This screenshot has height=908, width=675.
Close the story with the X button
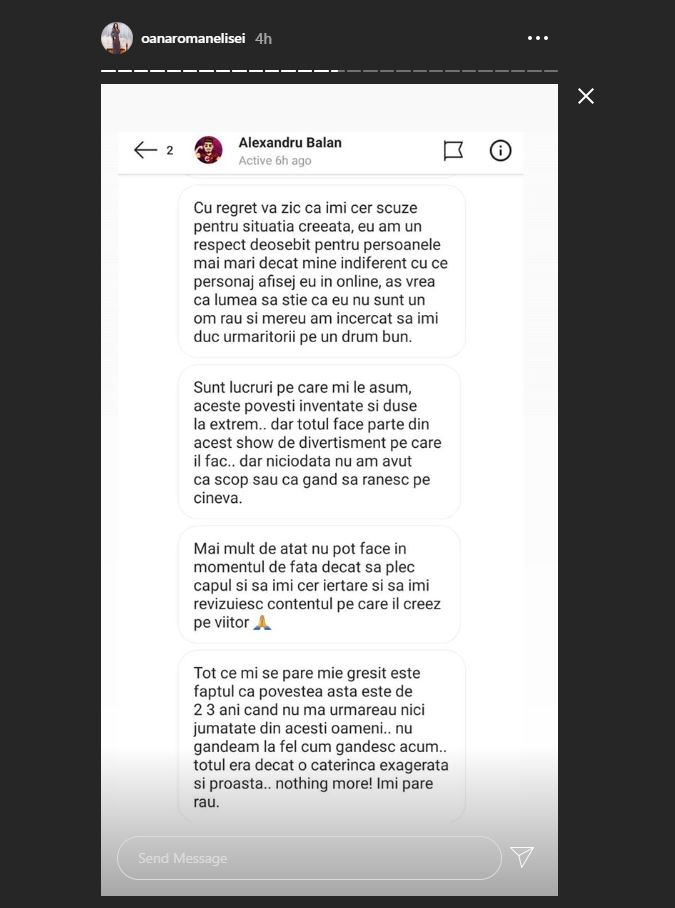586,96
